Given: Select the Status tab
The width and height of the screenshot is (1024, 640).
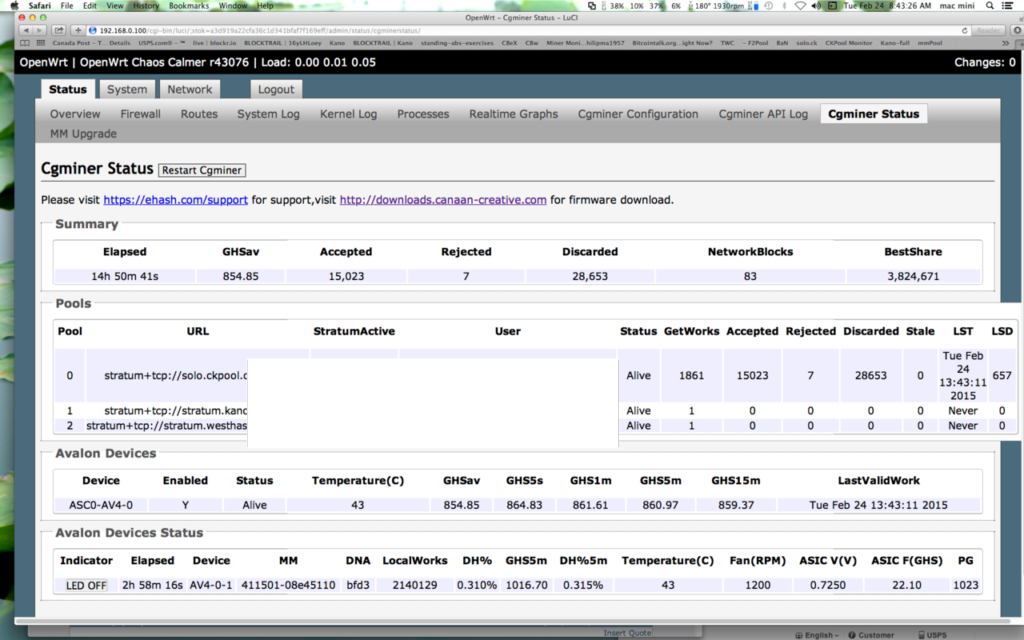Looking at the screenshot, I should 68,89.
